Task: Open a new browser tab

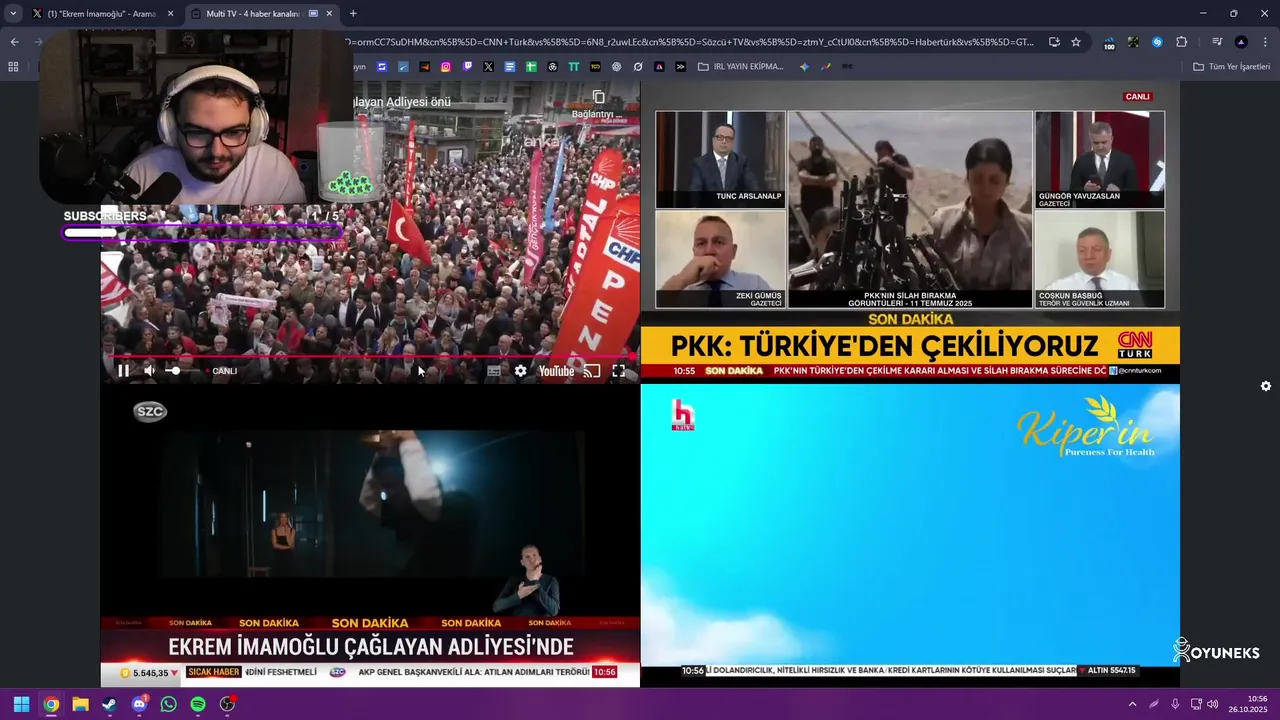Action: click(x=353, y=14)
